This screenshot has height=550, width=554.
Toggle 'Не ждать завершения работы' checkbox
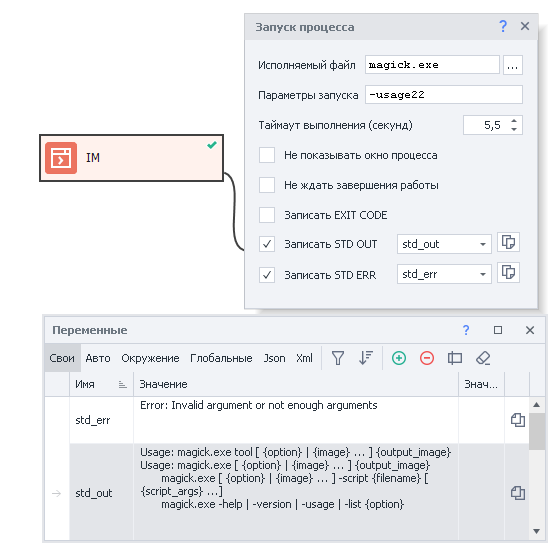(267, 185)
